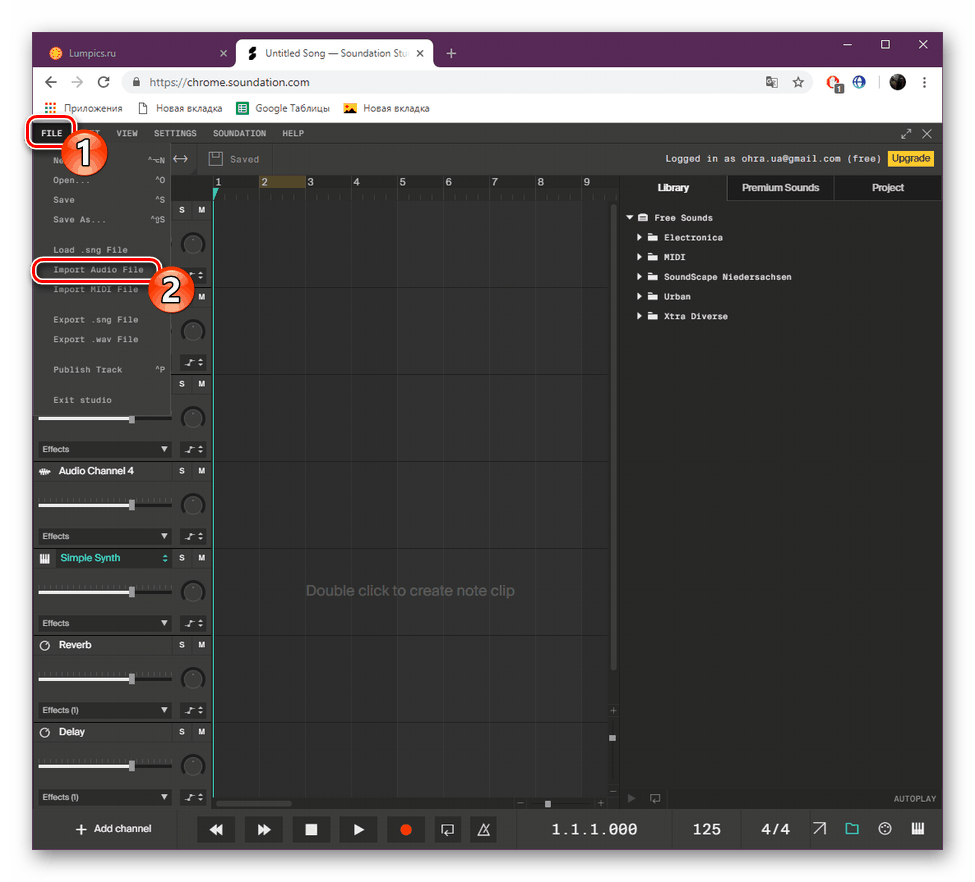This screenshot has height=882, width=975.
Task: Click the loop toggle icon in transport controls
Action: pos(447,829)
